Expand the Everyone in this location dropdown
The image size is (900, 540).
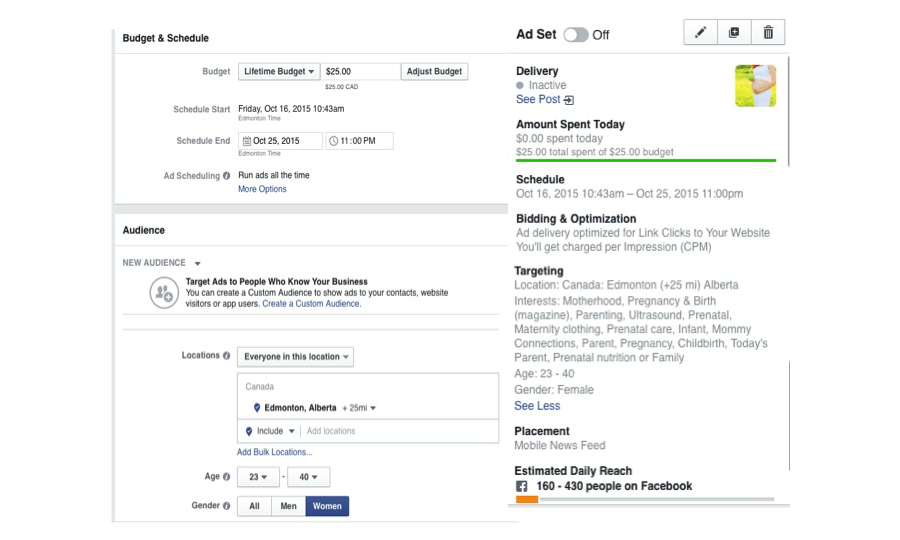tap(295, 357)
